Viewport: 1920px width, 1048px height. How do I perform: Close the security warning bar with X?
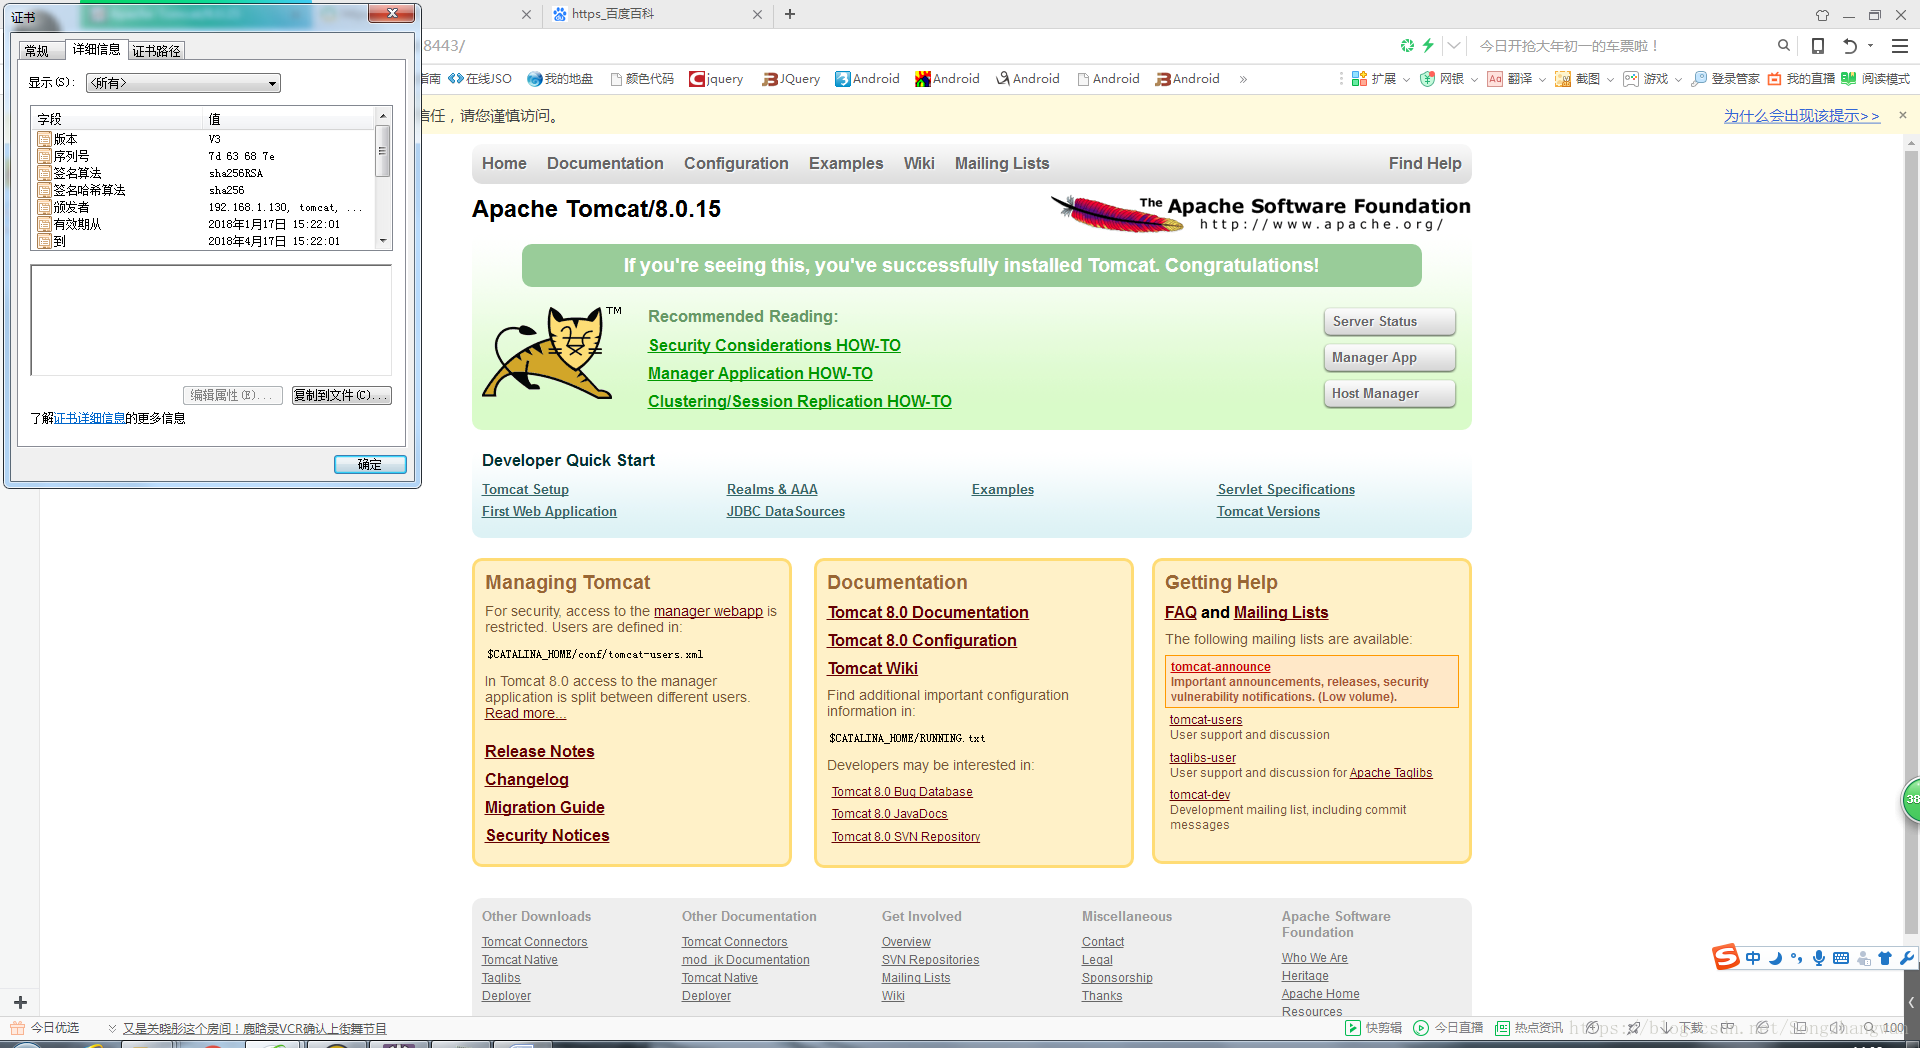tap(1903, 115)
